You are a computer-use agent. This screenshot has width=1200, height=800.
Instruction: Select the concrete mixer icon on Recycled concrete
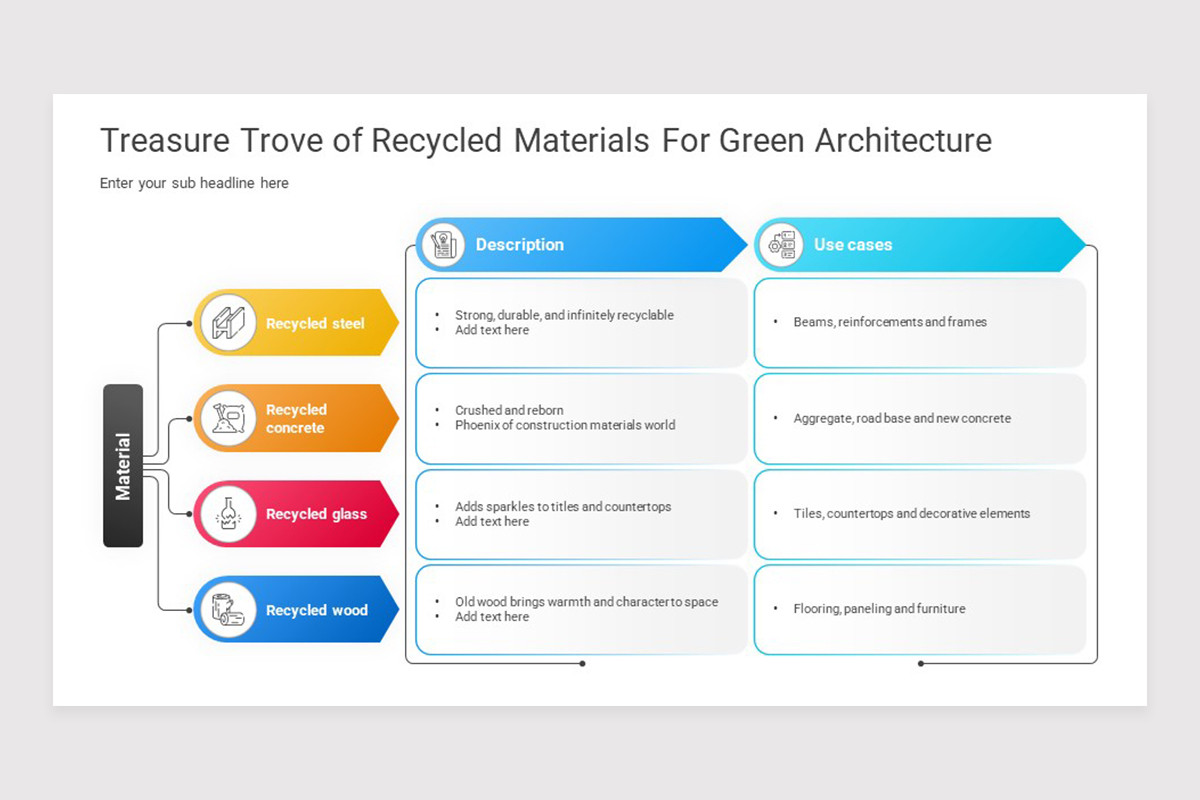[226, 418]
